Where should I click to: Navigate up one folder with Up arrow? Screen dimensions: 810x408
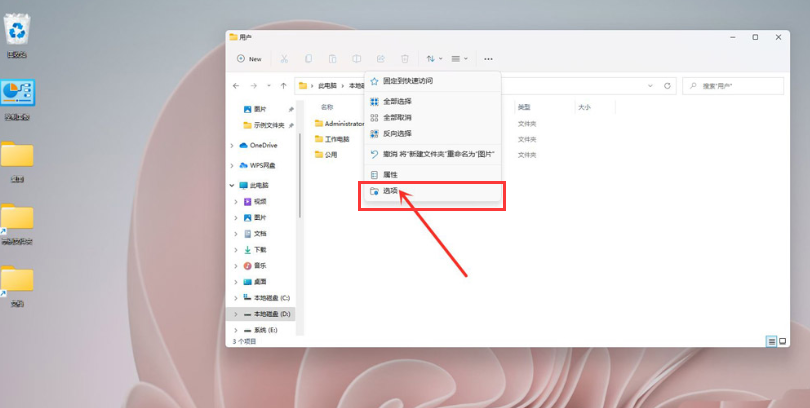(285, 87)
